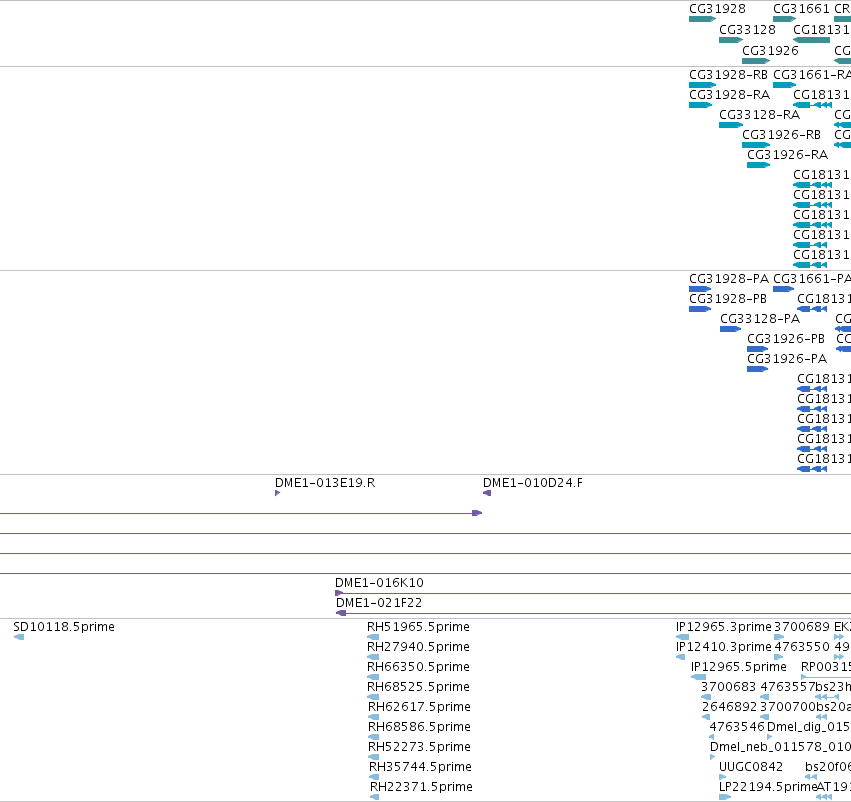
Task: Click the CG33128 gene feature
Action: 731,40
